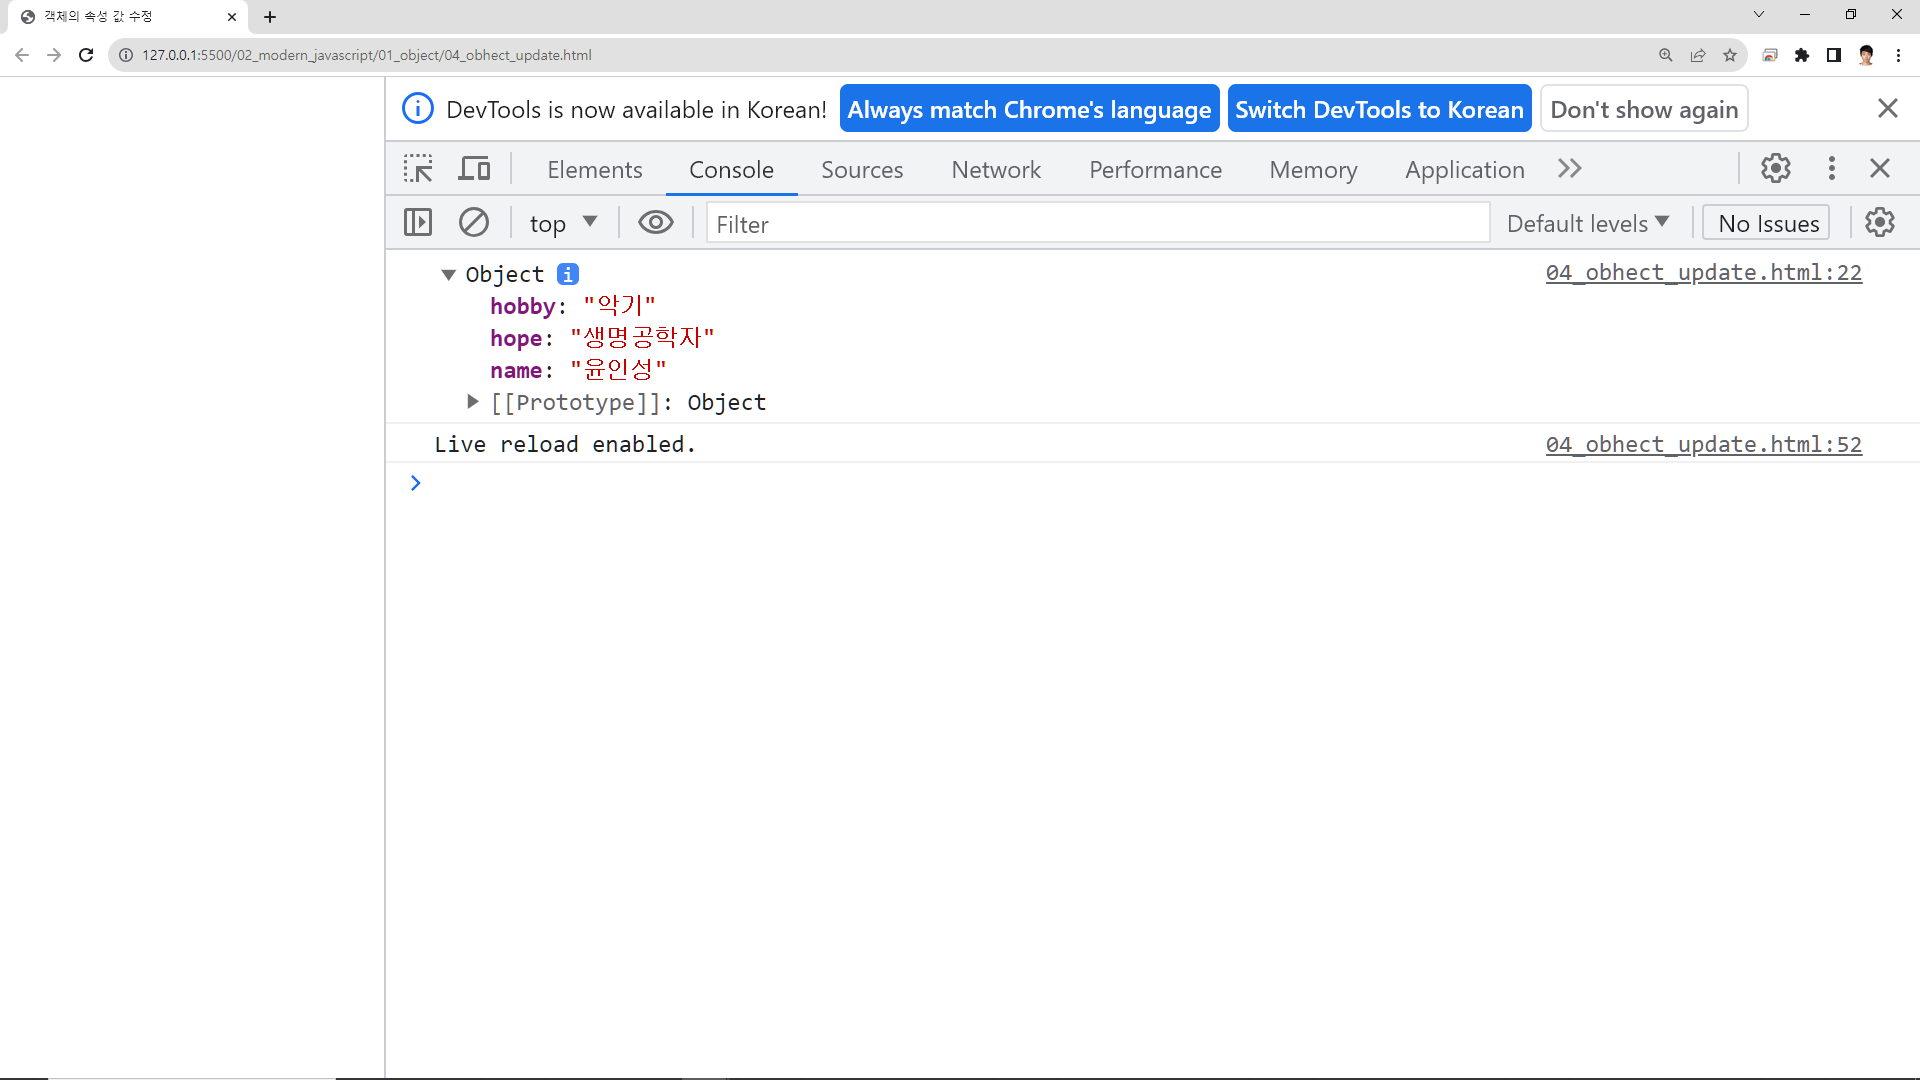Click the live expression eye icon
The image size is (1920, 1080).
click(x=656, y=222)
